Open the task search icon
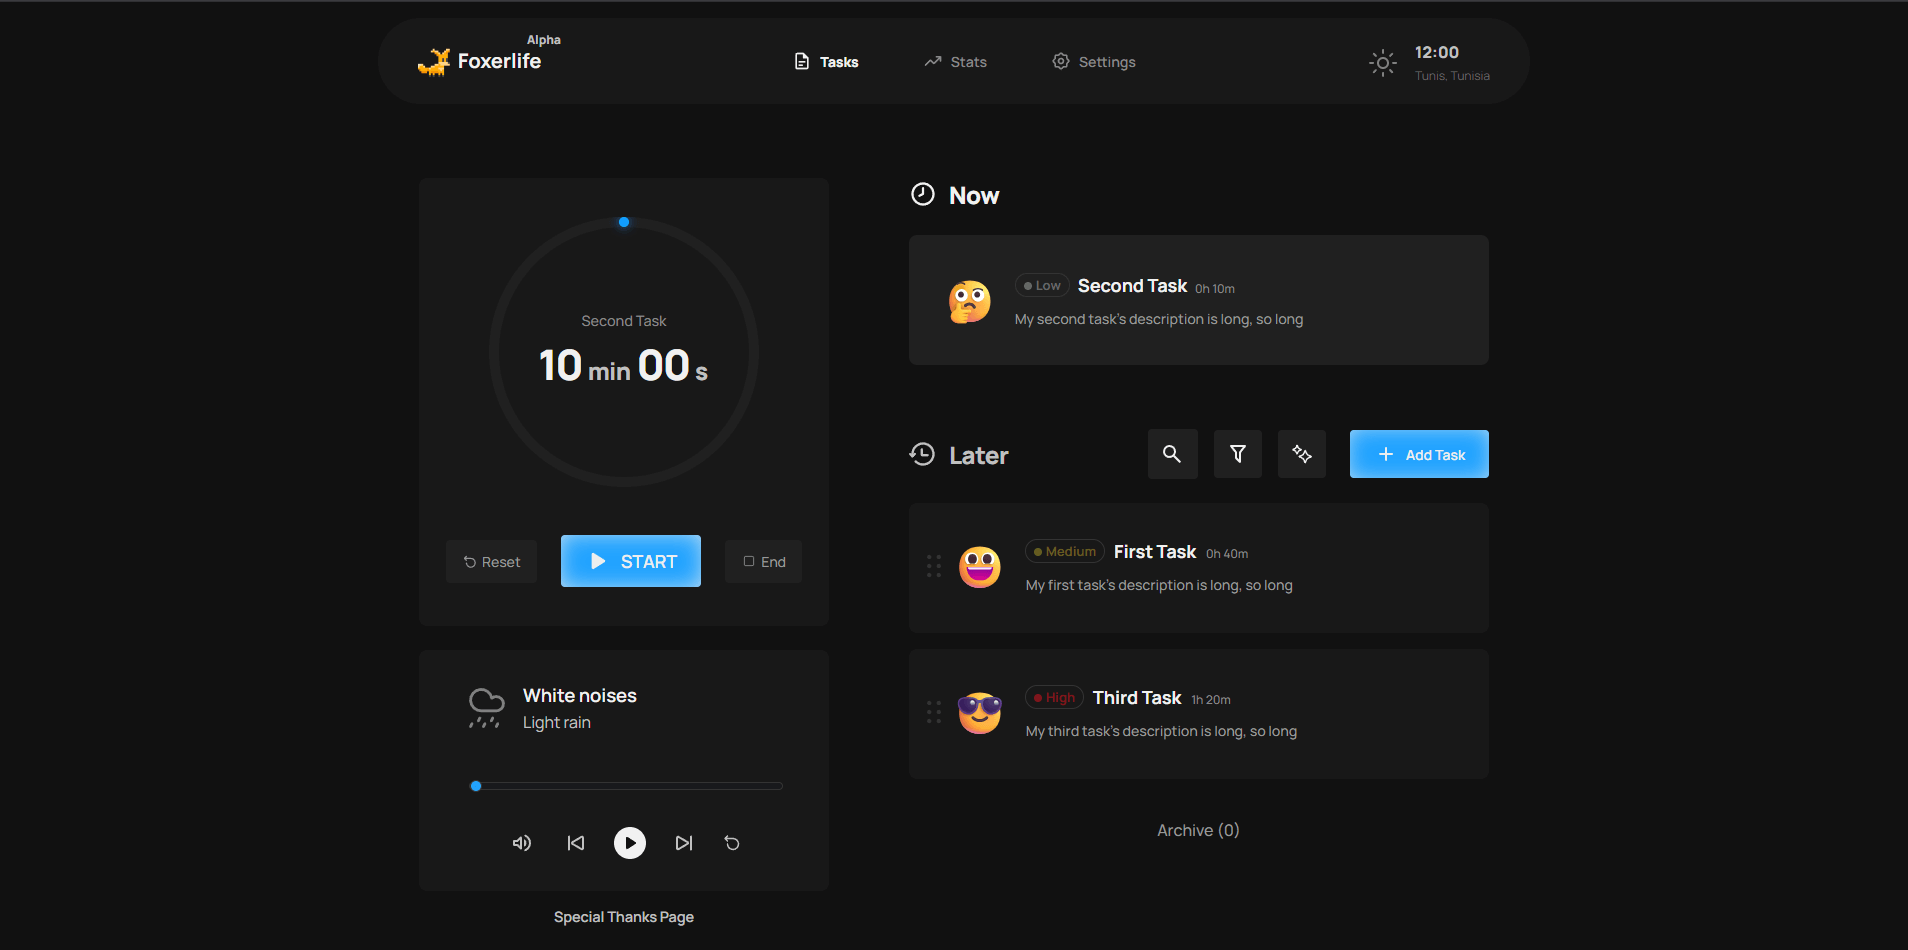This screenshot has width=1908, height=950. click(x=1172, y=454)
